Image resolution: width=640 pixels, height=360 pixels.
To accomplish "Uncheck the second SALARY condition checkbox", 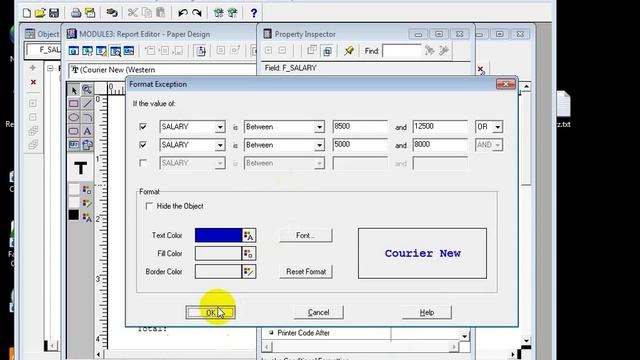I will 143,144.
